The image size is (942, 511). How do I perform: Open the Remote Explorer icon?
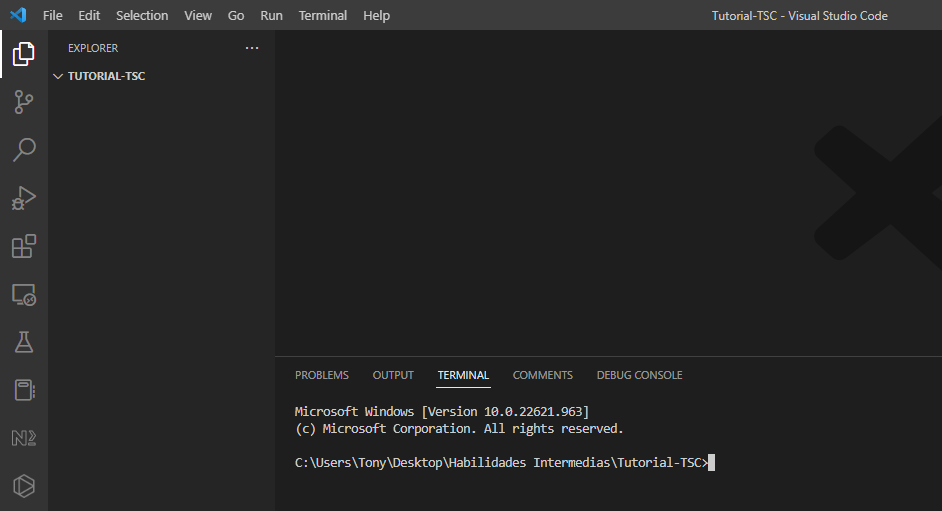(24, 294)
